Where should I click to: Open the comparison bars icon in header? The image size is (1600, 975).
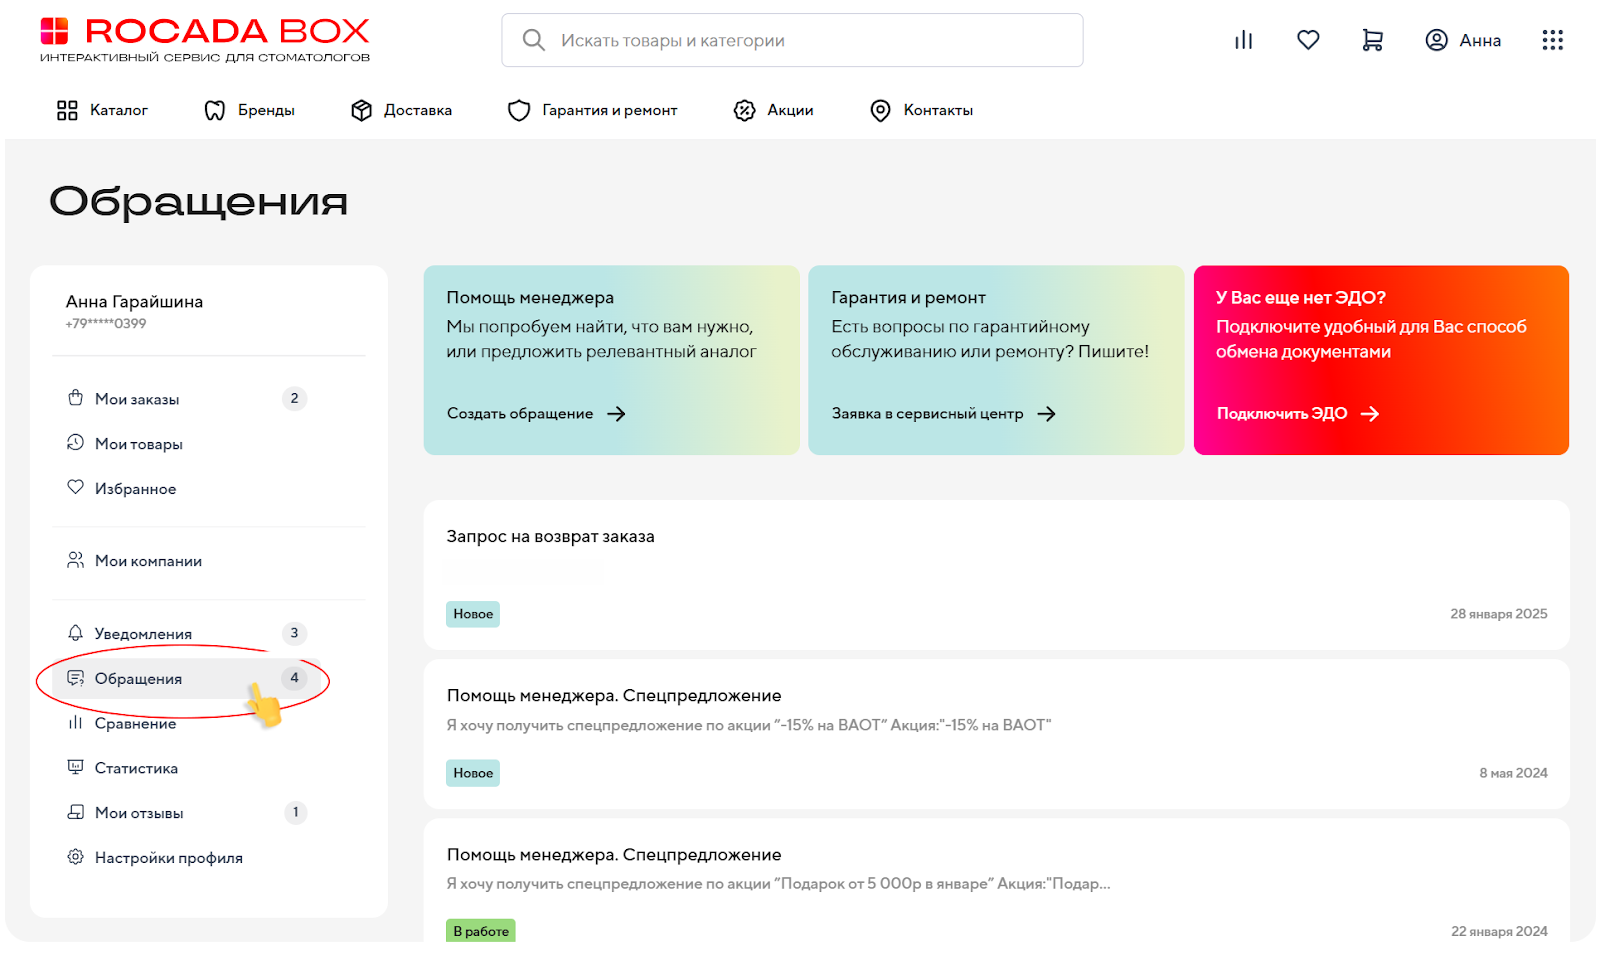pyautogui.click(x=1243, y=40)
